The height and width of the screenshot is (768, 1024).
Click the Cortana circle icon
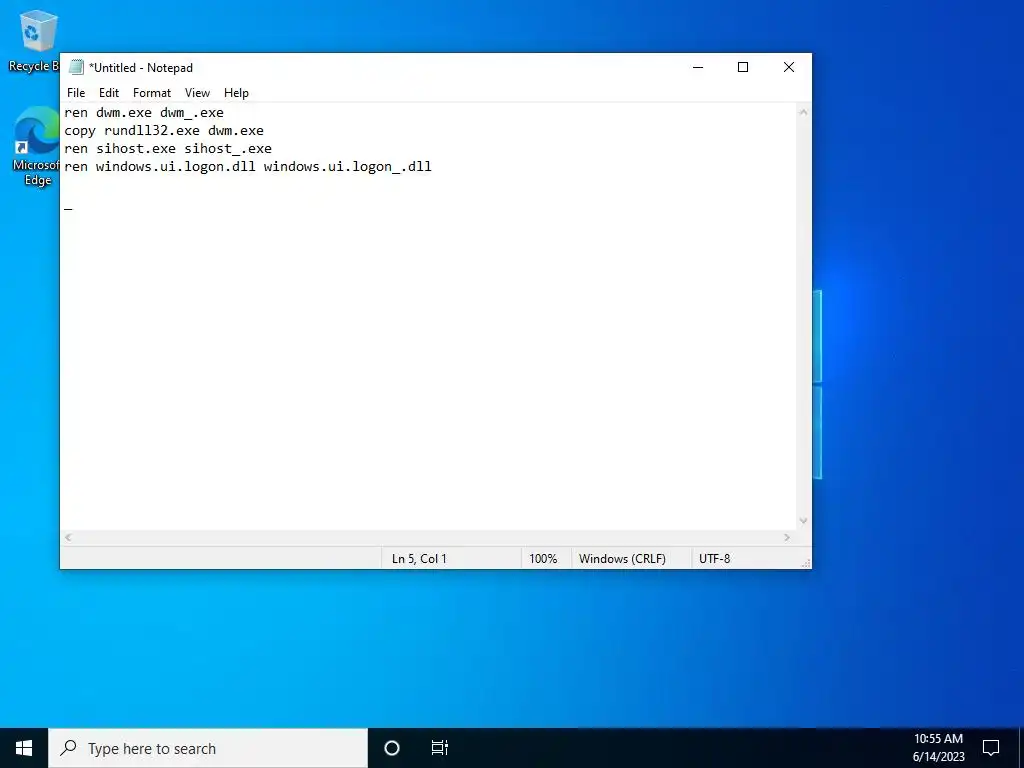[392, 748]
